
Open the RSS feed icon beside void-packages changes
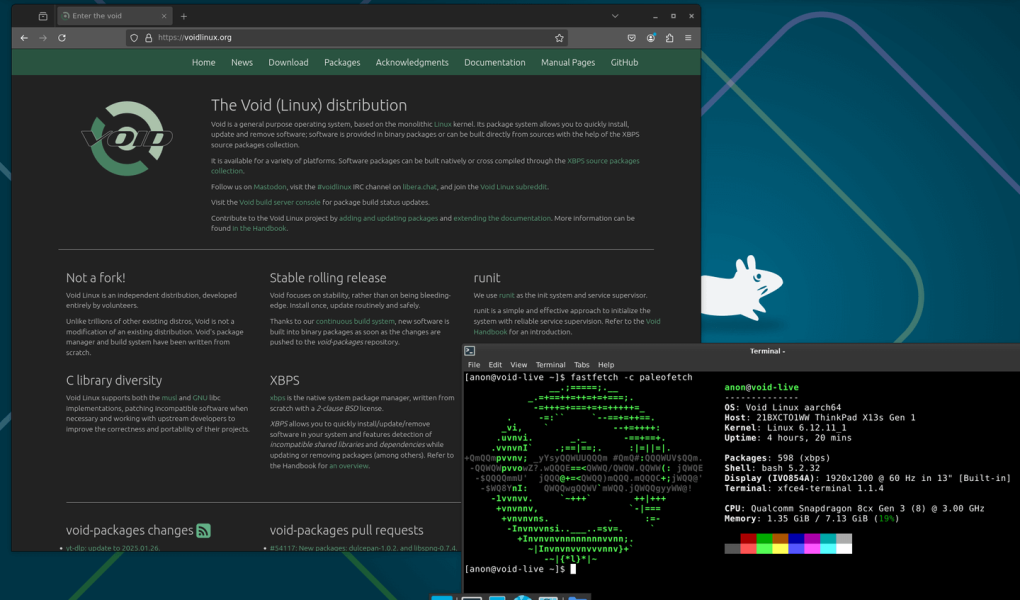(x=204, y=530)
